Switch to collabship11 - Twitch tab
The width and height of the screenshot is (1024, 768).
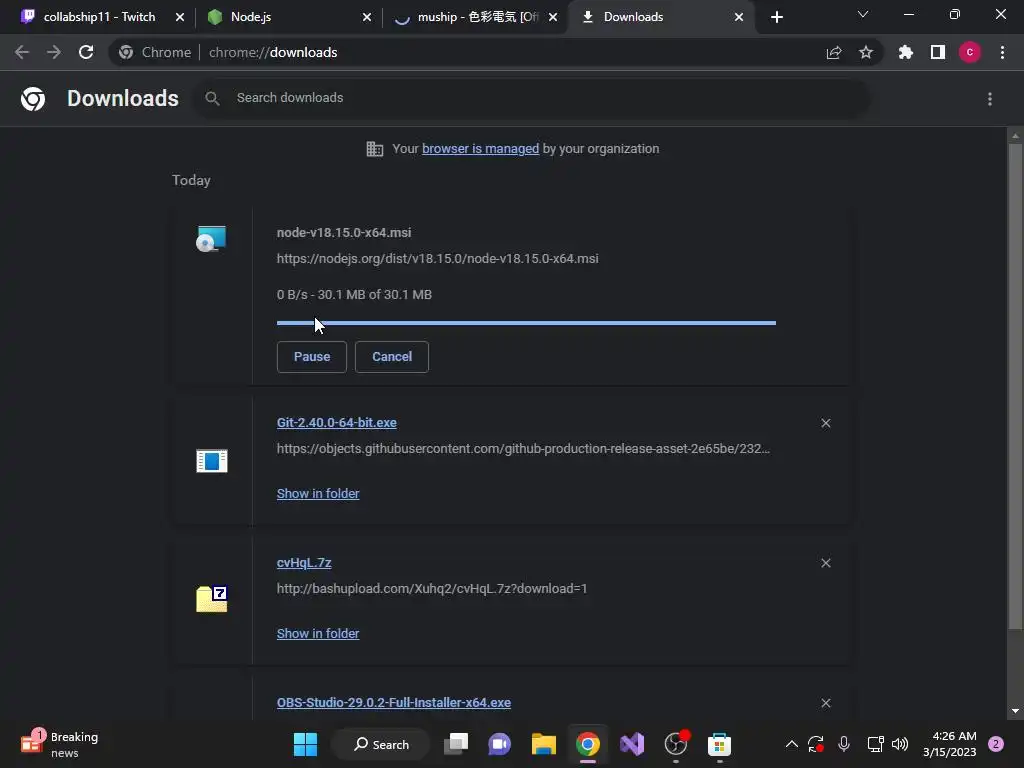coord(99,17)
